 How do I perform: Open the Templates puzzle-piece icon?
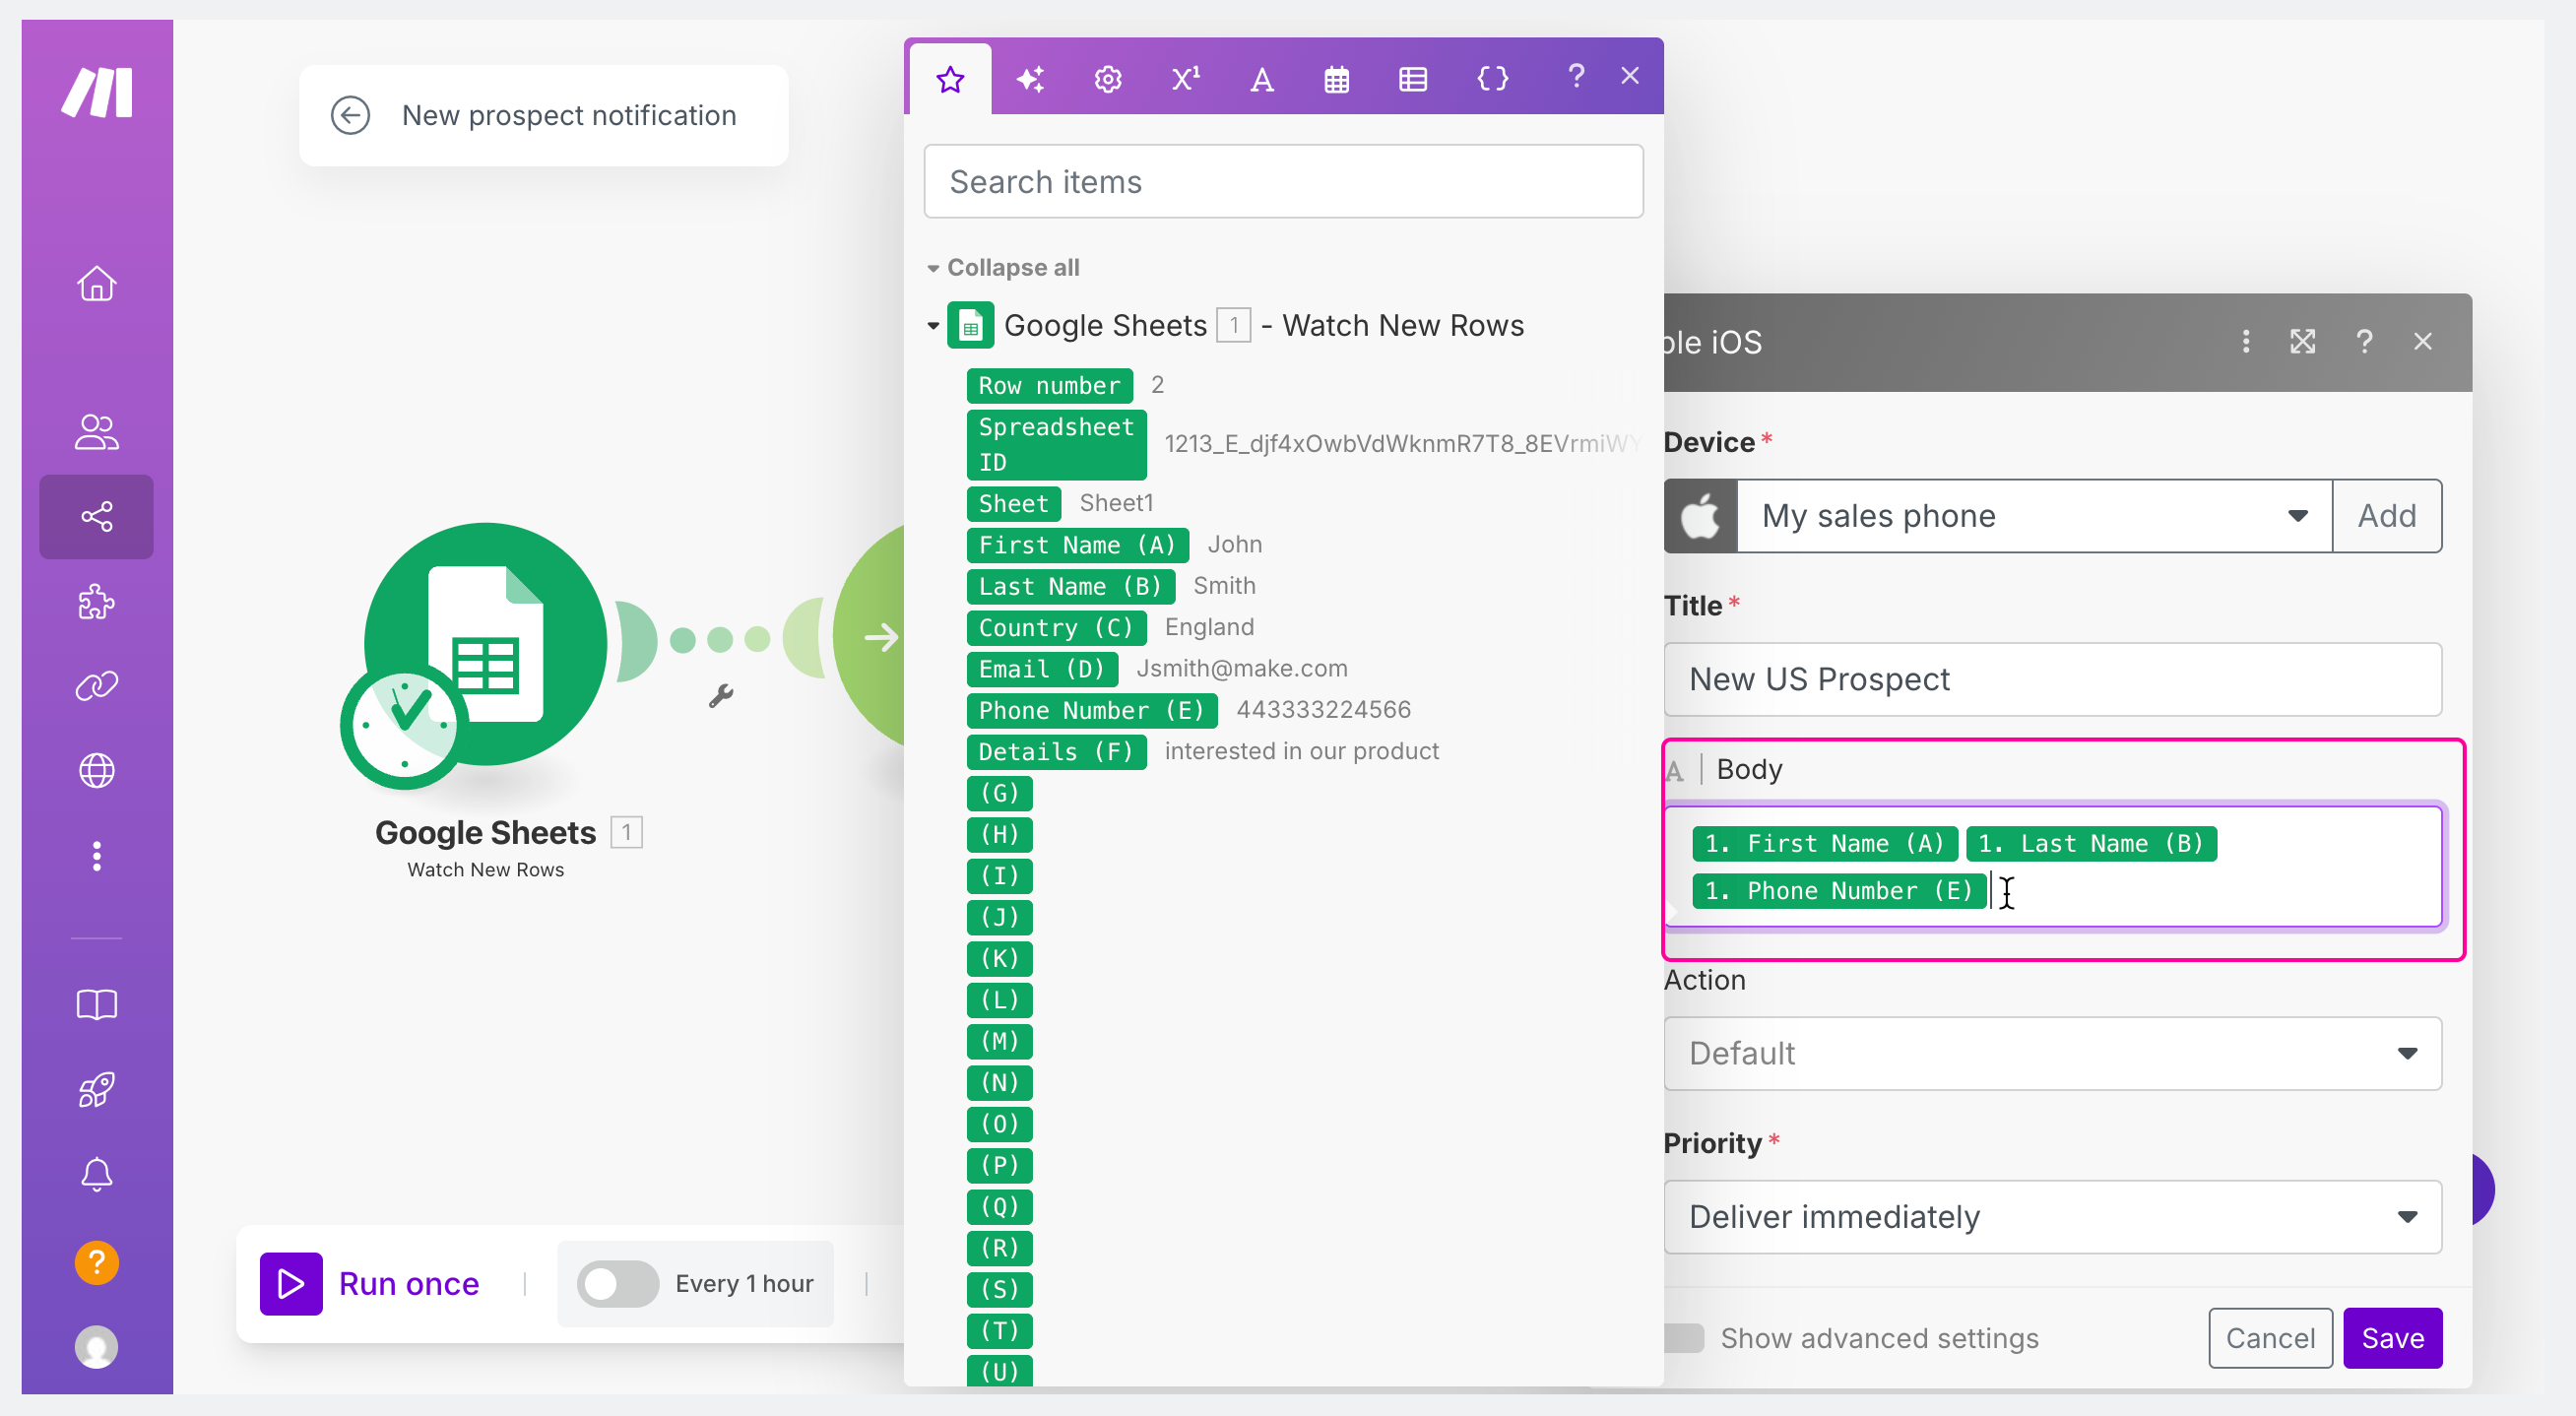[x=96, y=602]
